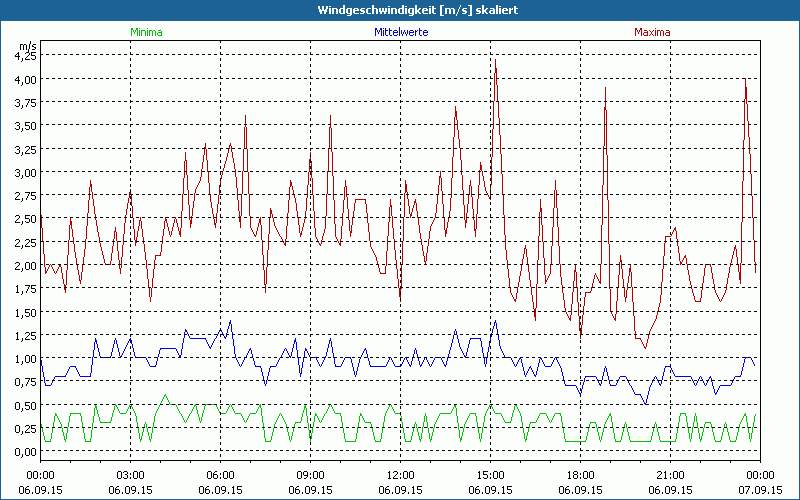Viewport: 800px width, 500px height.
Task: Select the Mittelwerte legend label
Action: 400,32
